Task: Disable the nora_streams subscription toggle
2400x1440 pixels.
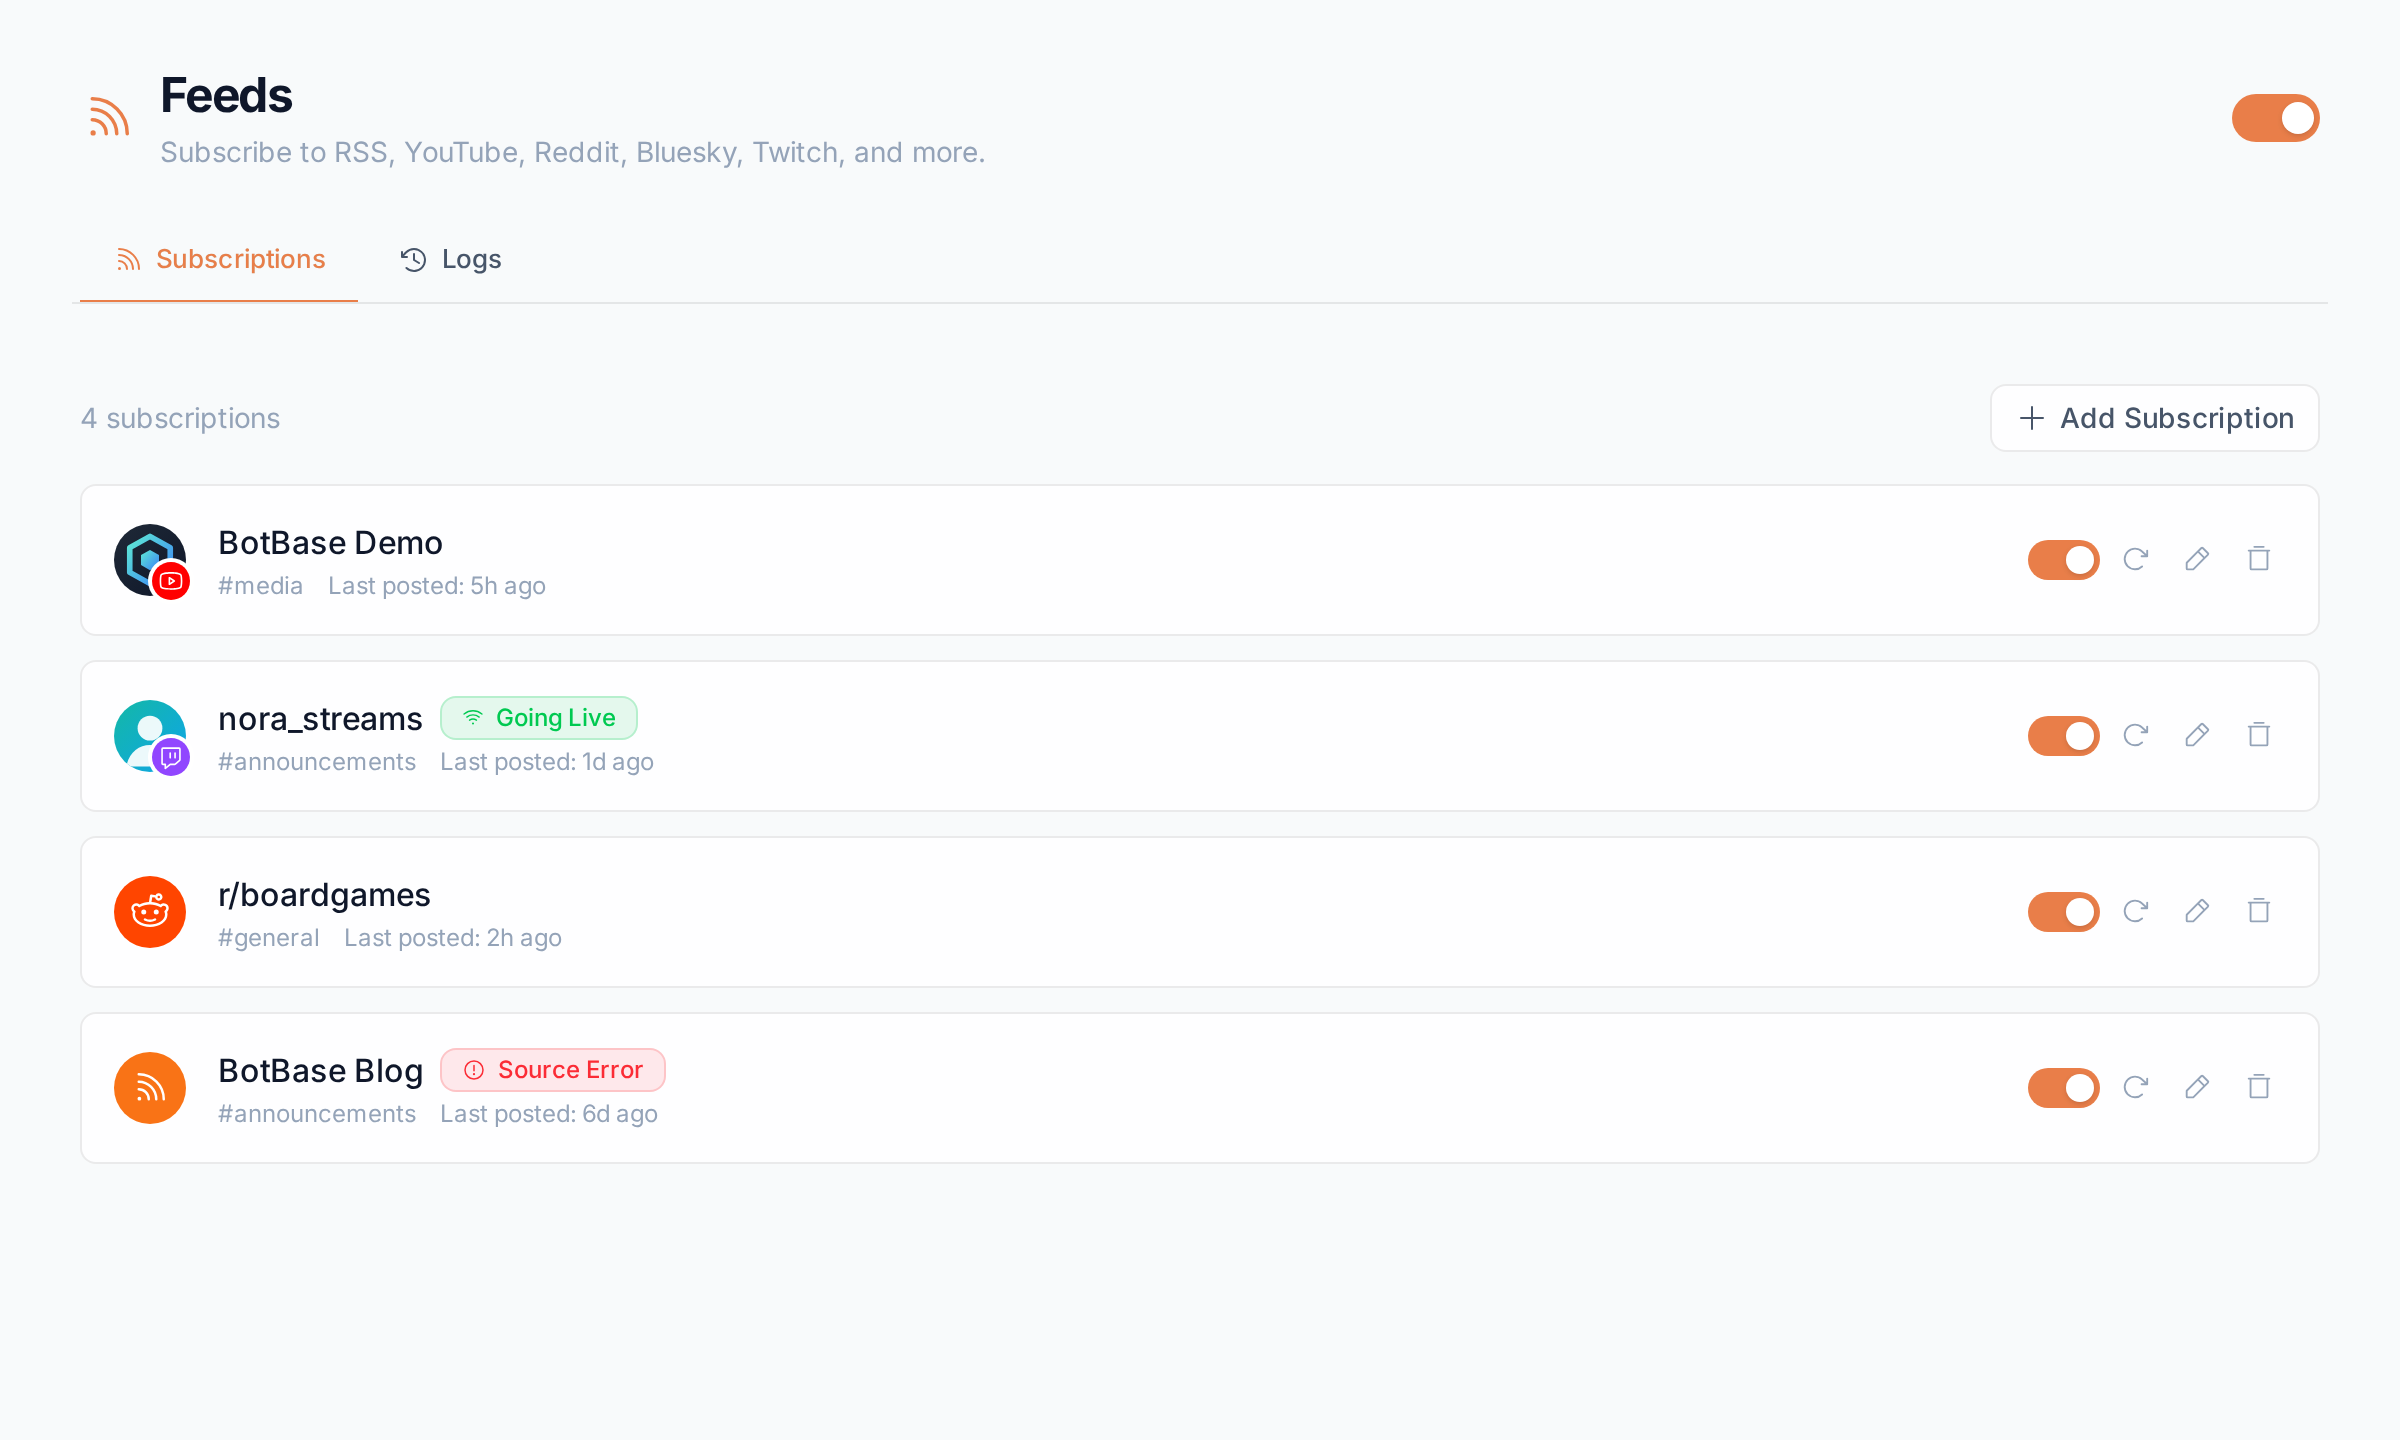Action: click(x=2063, y=736)
